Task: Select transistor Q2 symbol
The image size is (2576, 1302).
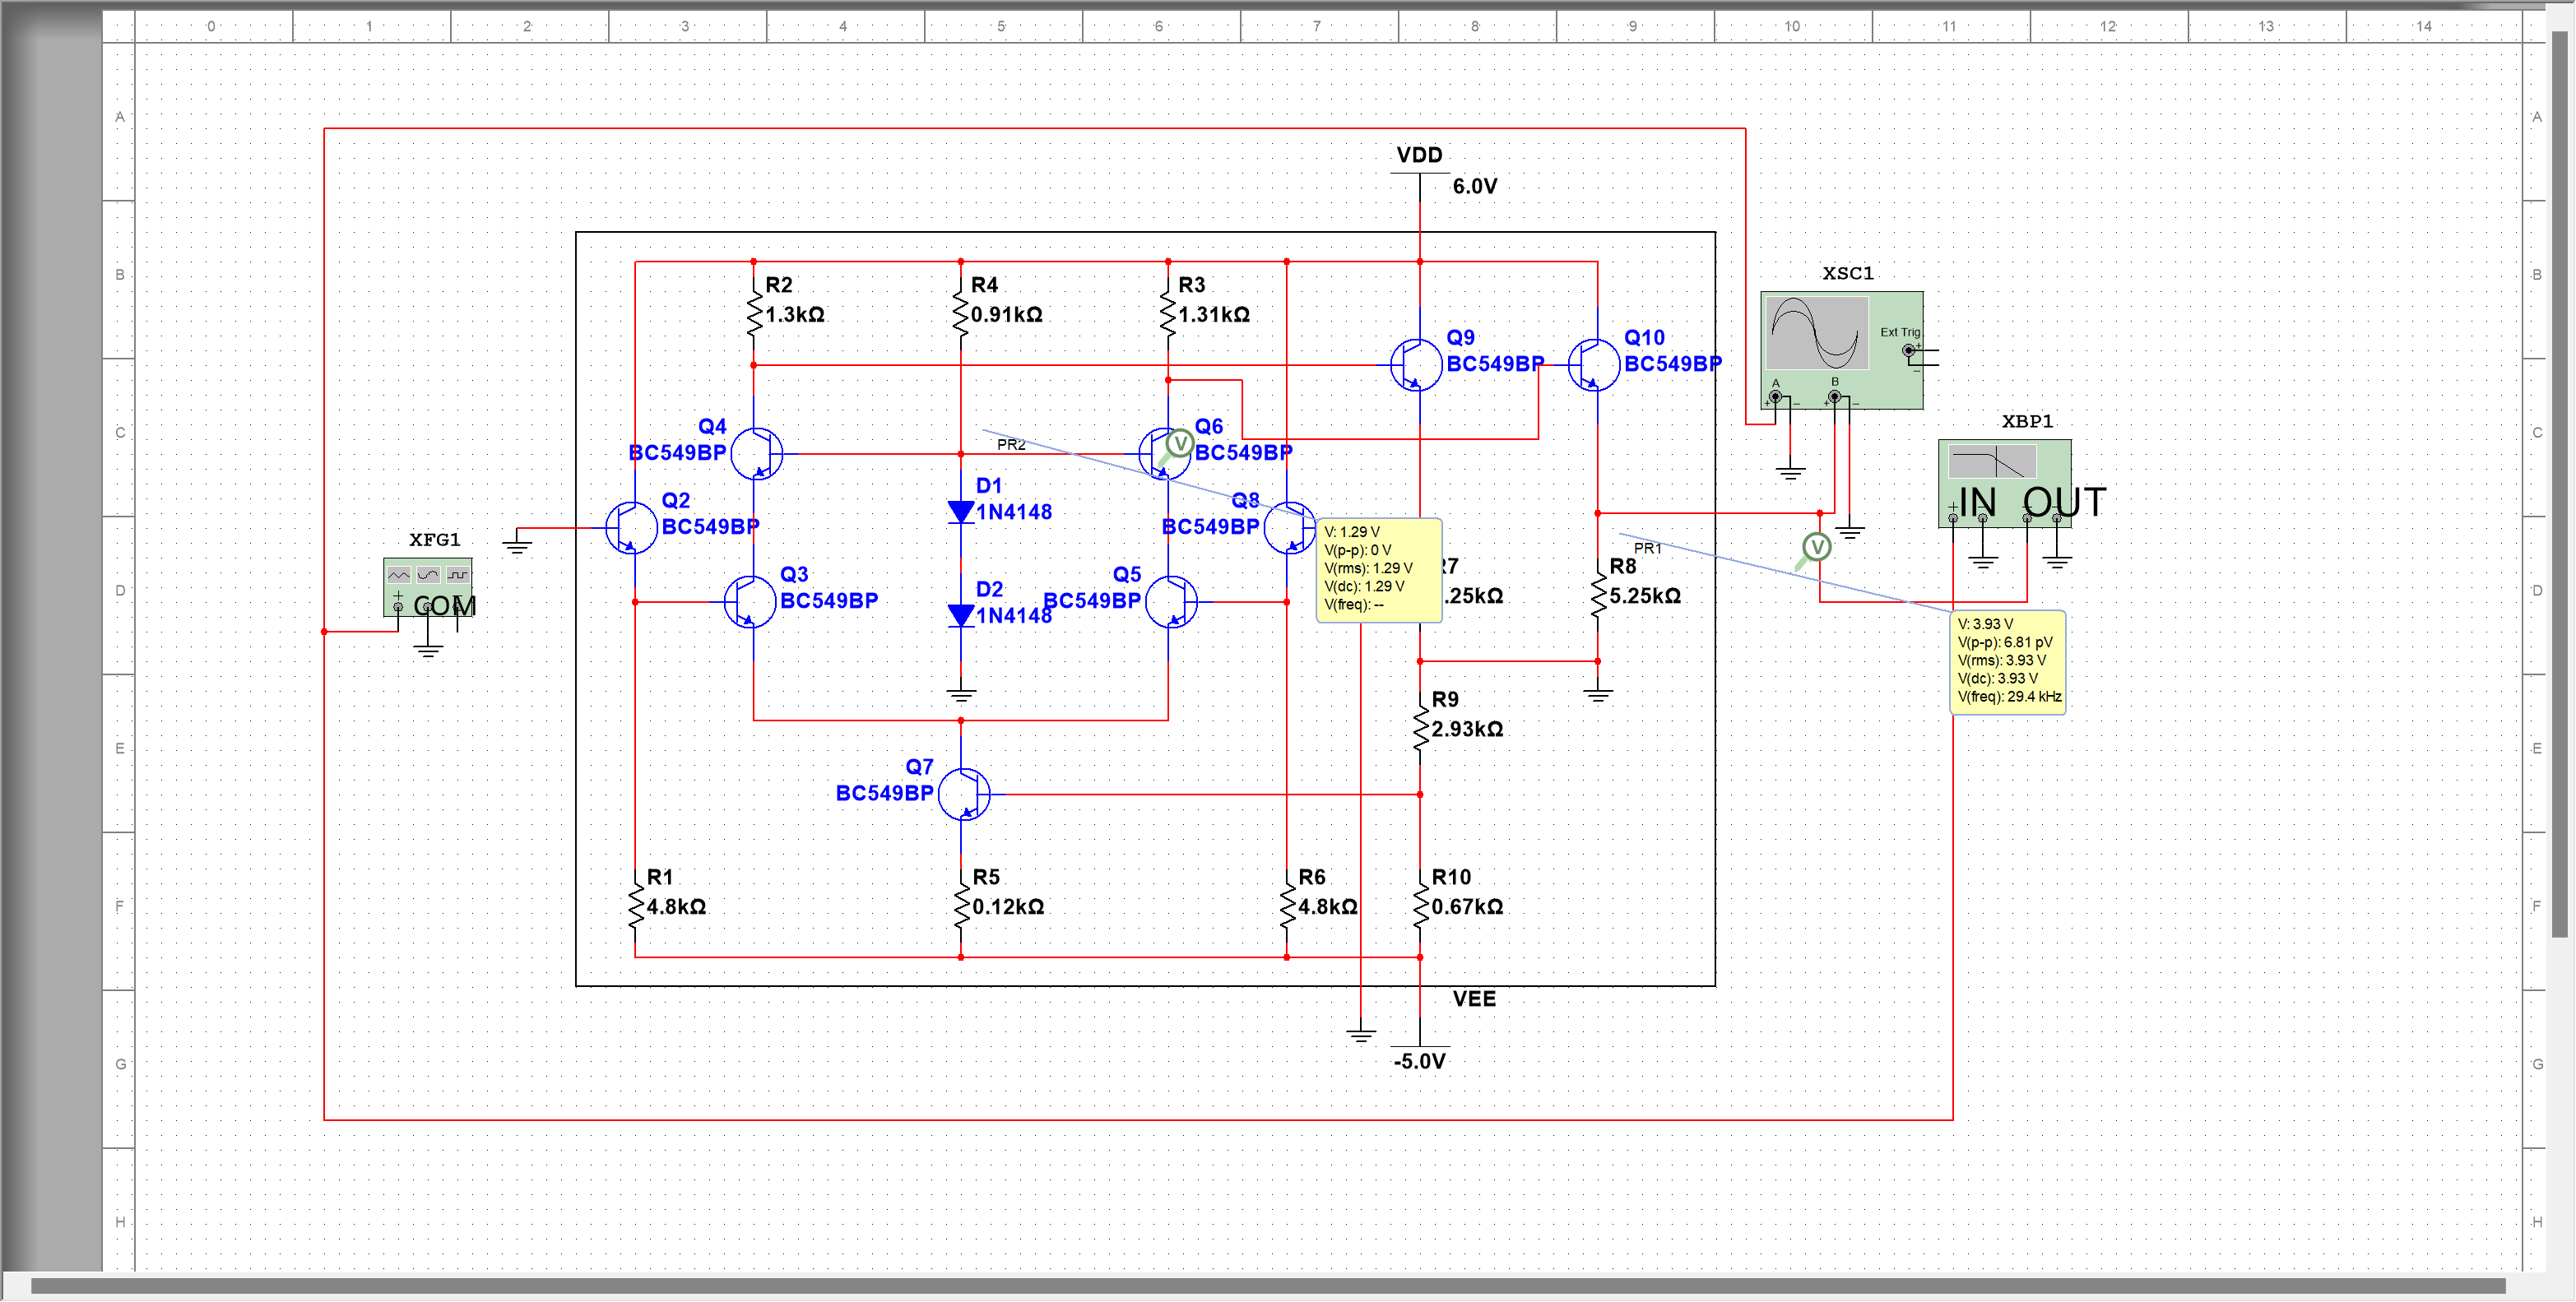Action: (x=631, y=526)
